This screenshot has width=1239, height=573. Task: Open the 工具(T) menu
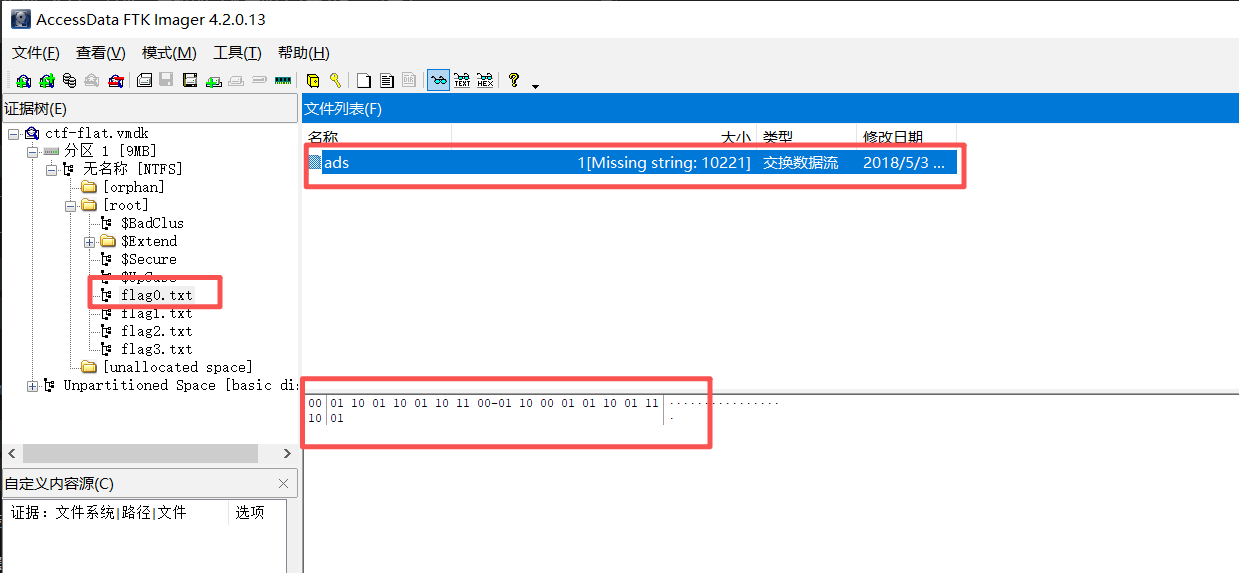point(238,53)
